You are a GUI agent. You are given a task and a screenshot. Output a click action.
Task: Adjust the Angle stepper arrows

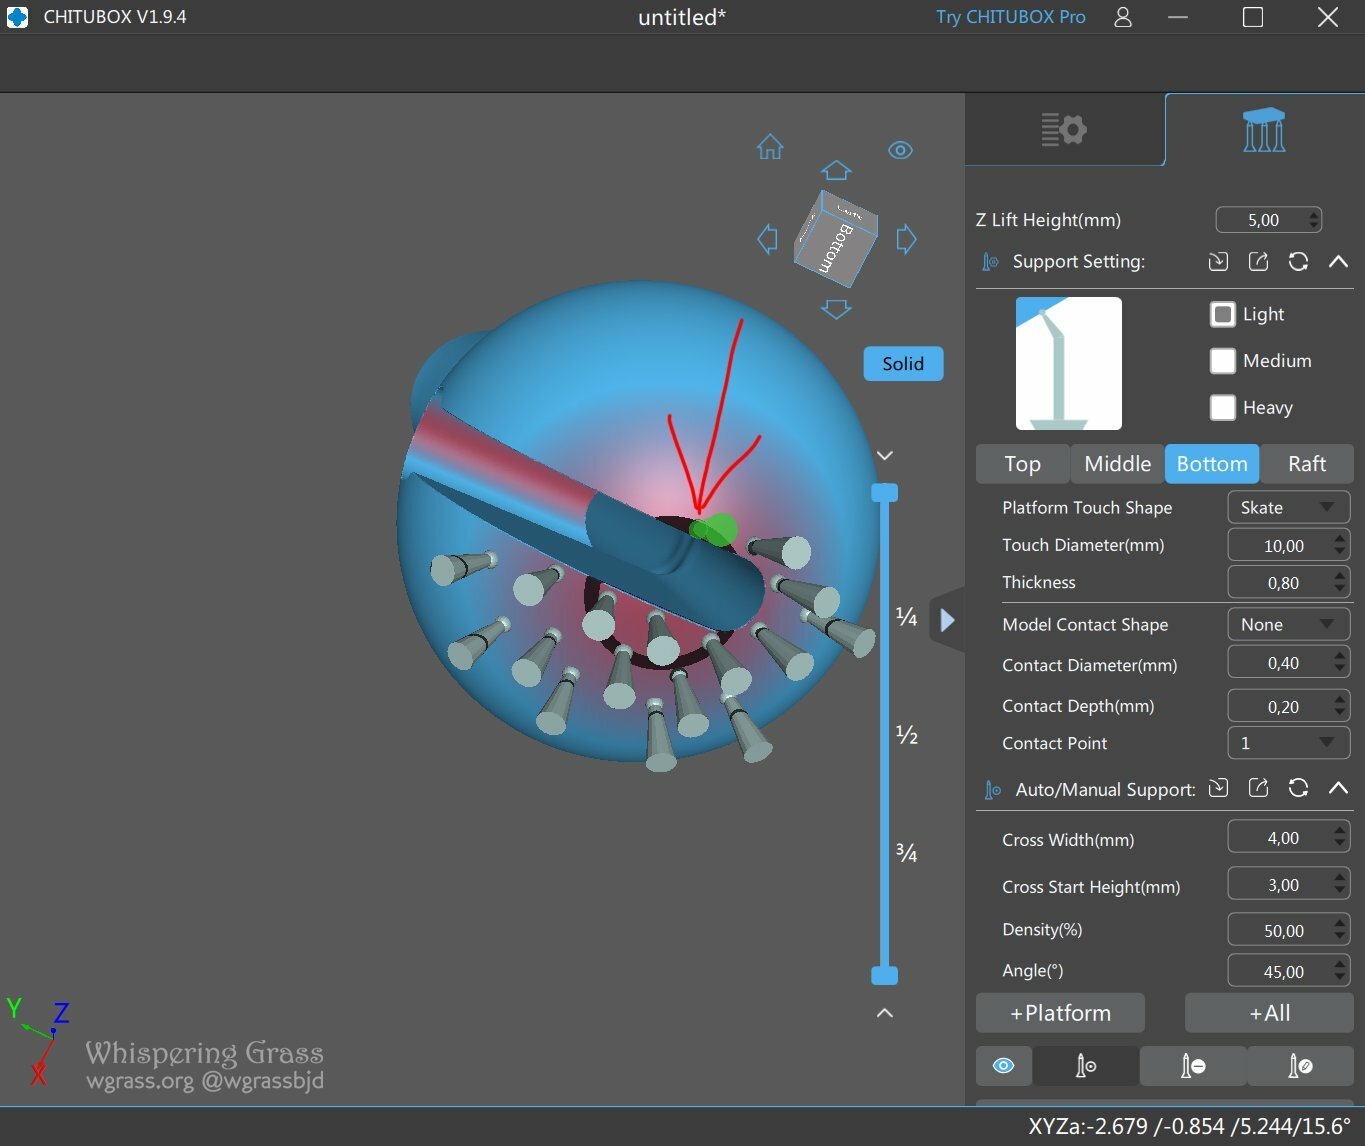(x=1340, y=971)
